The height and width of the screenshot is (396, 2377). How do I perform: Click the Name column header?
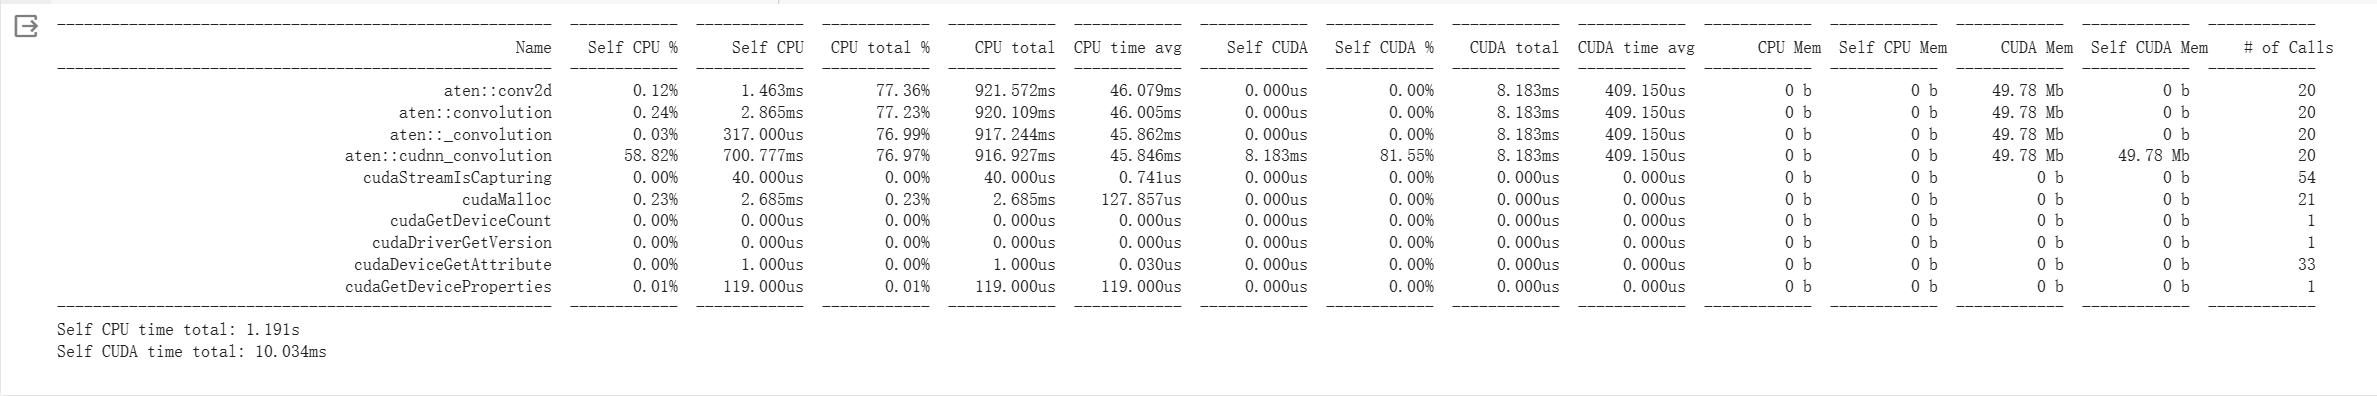tap(533, 48)
